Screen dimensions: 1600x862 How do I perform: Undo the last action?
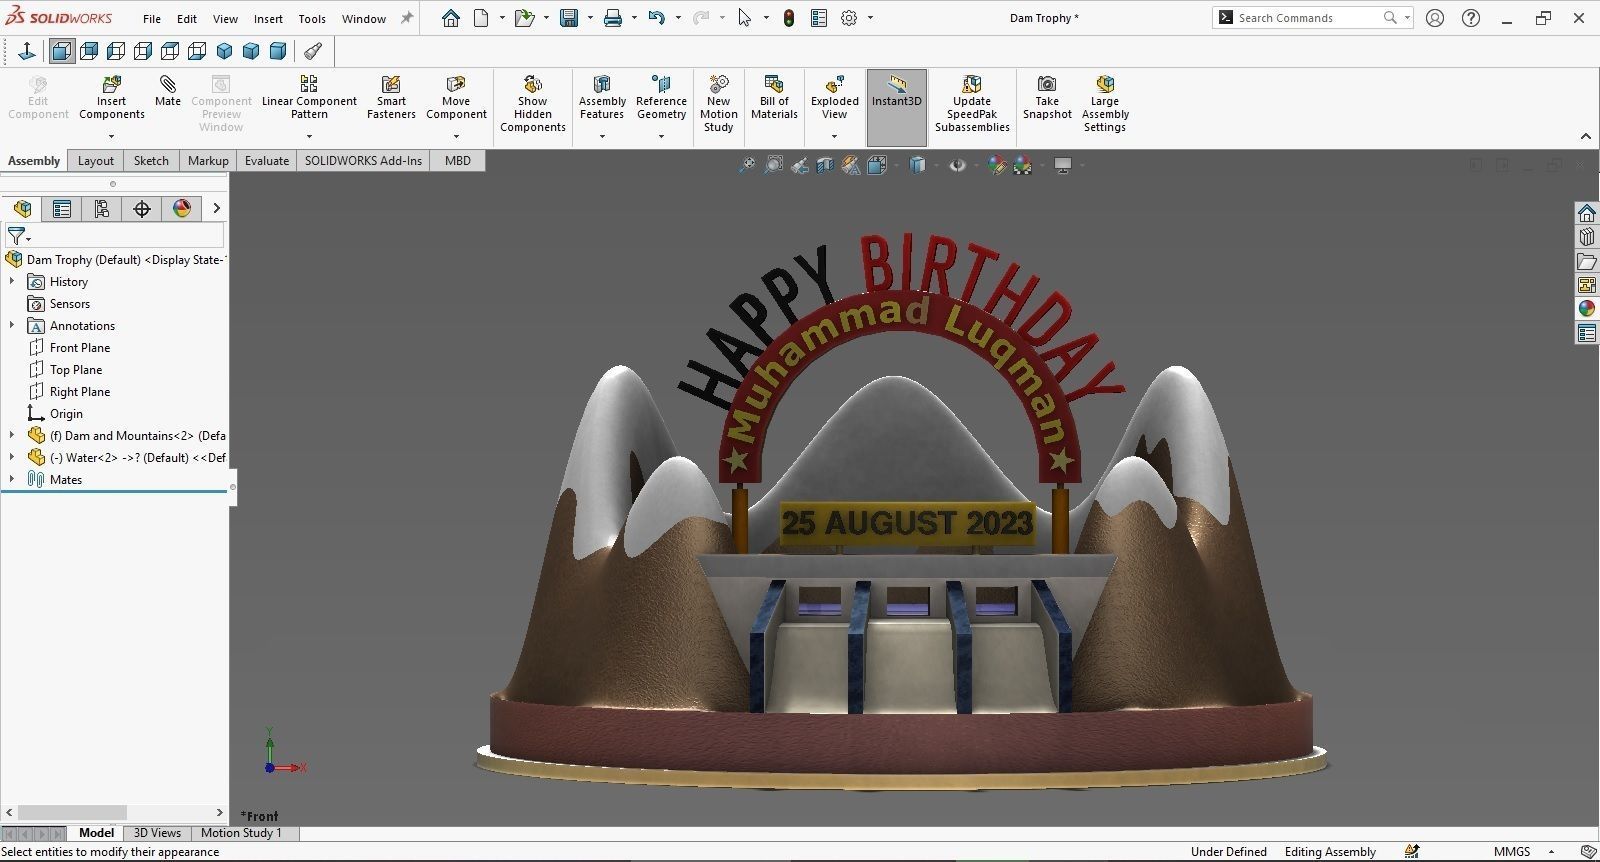pos(656,18)
